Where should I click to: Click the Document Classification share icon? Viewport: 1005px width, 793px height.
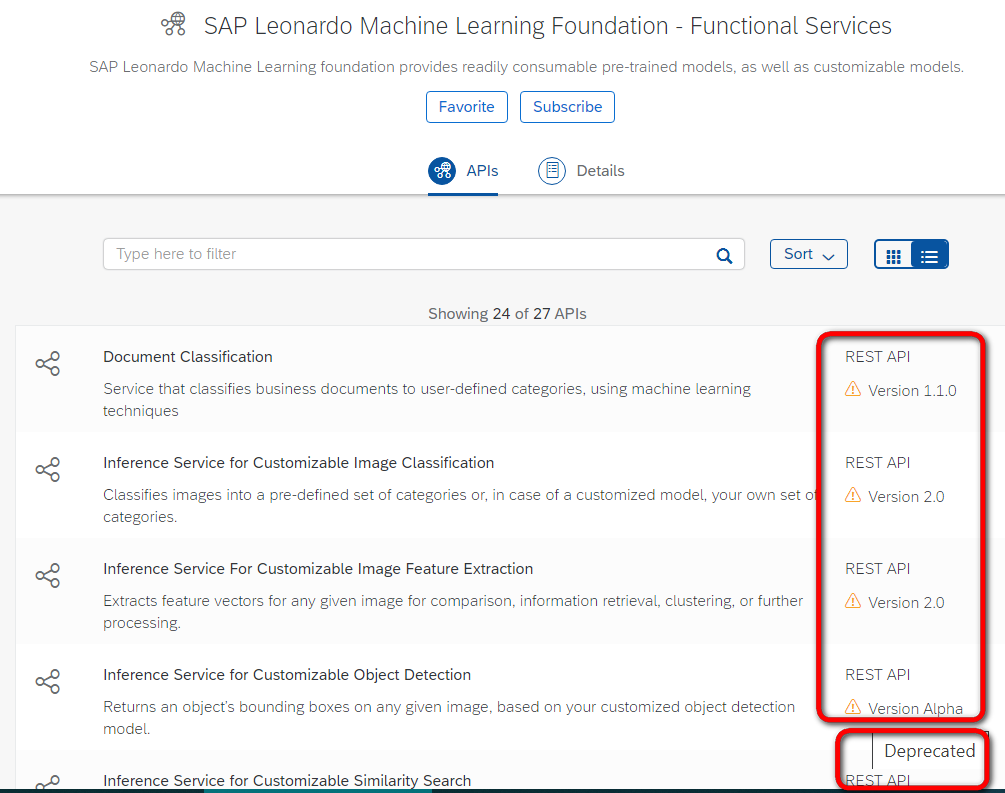pyautogui.click(x=48, y=363)
